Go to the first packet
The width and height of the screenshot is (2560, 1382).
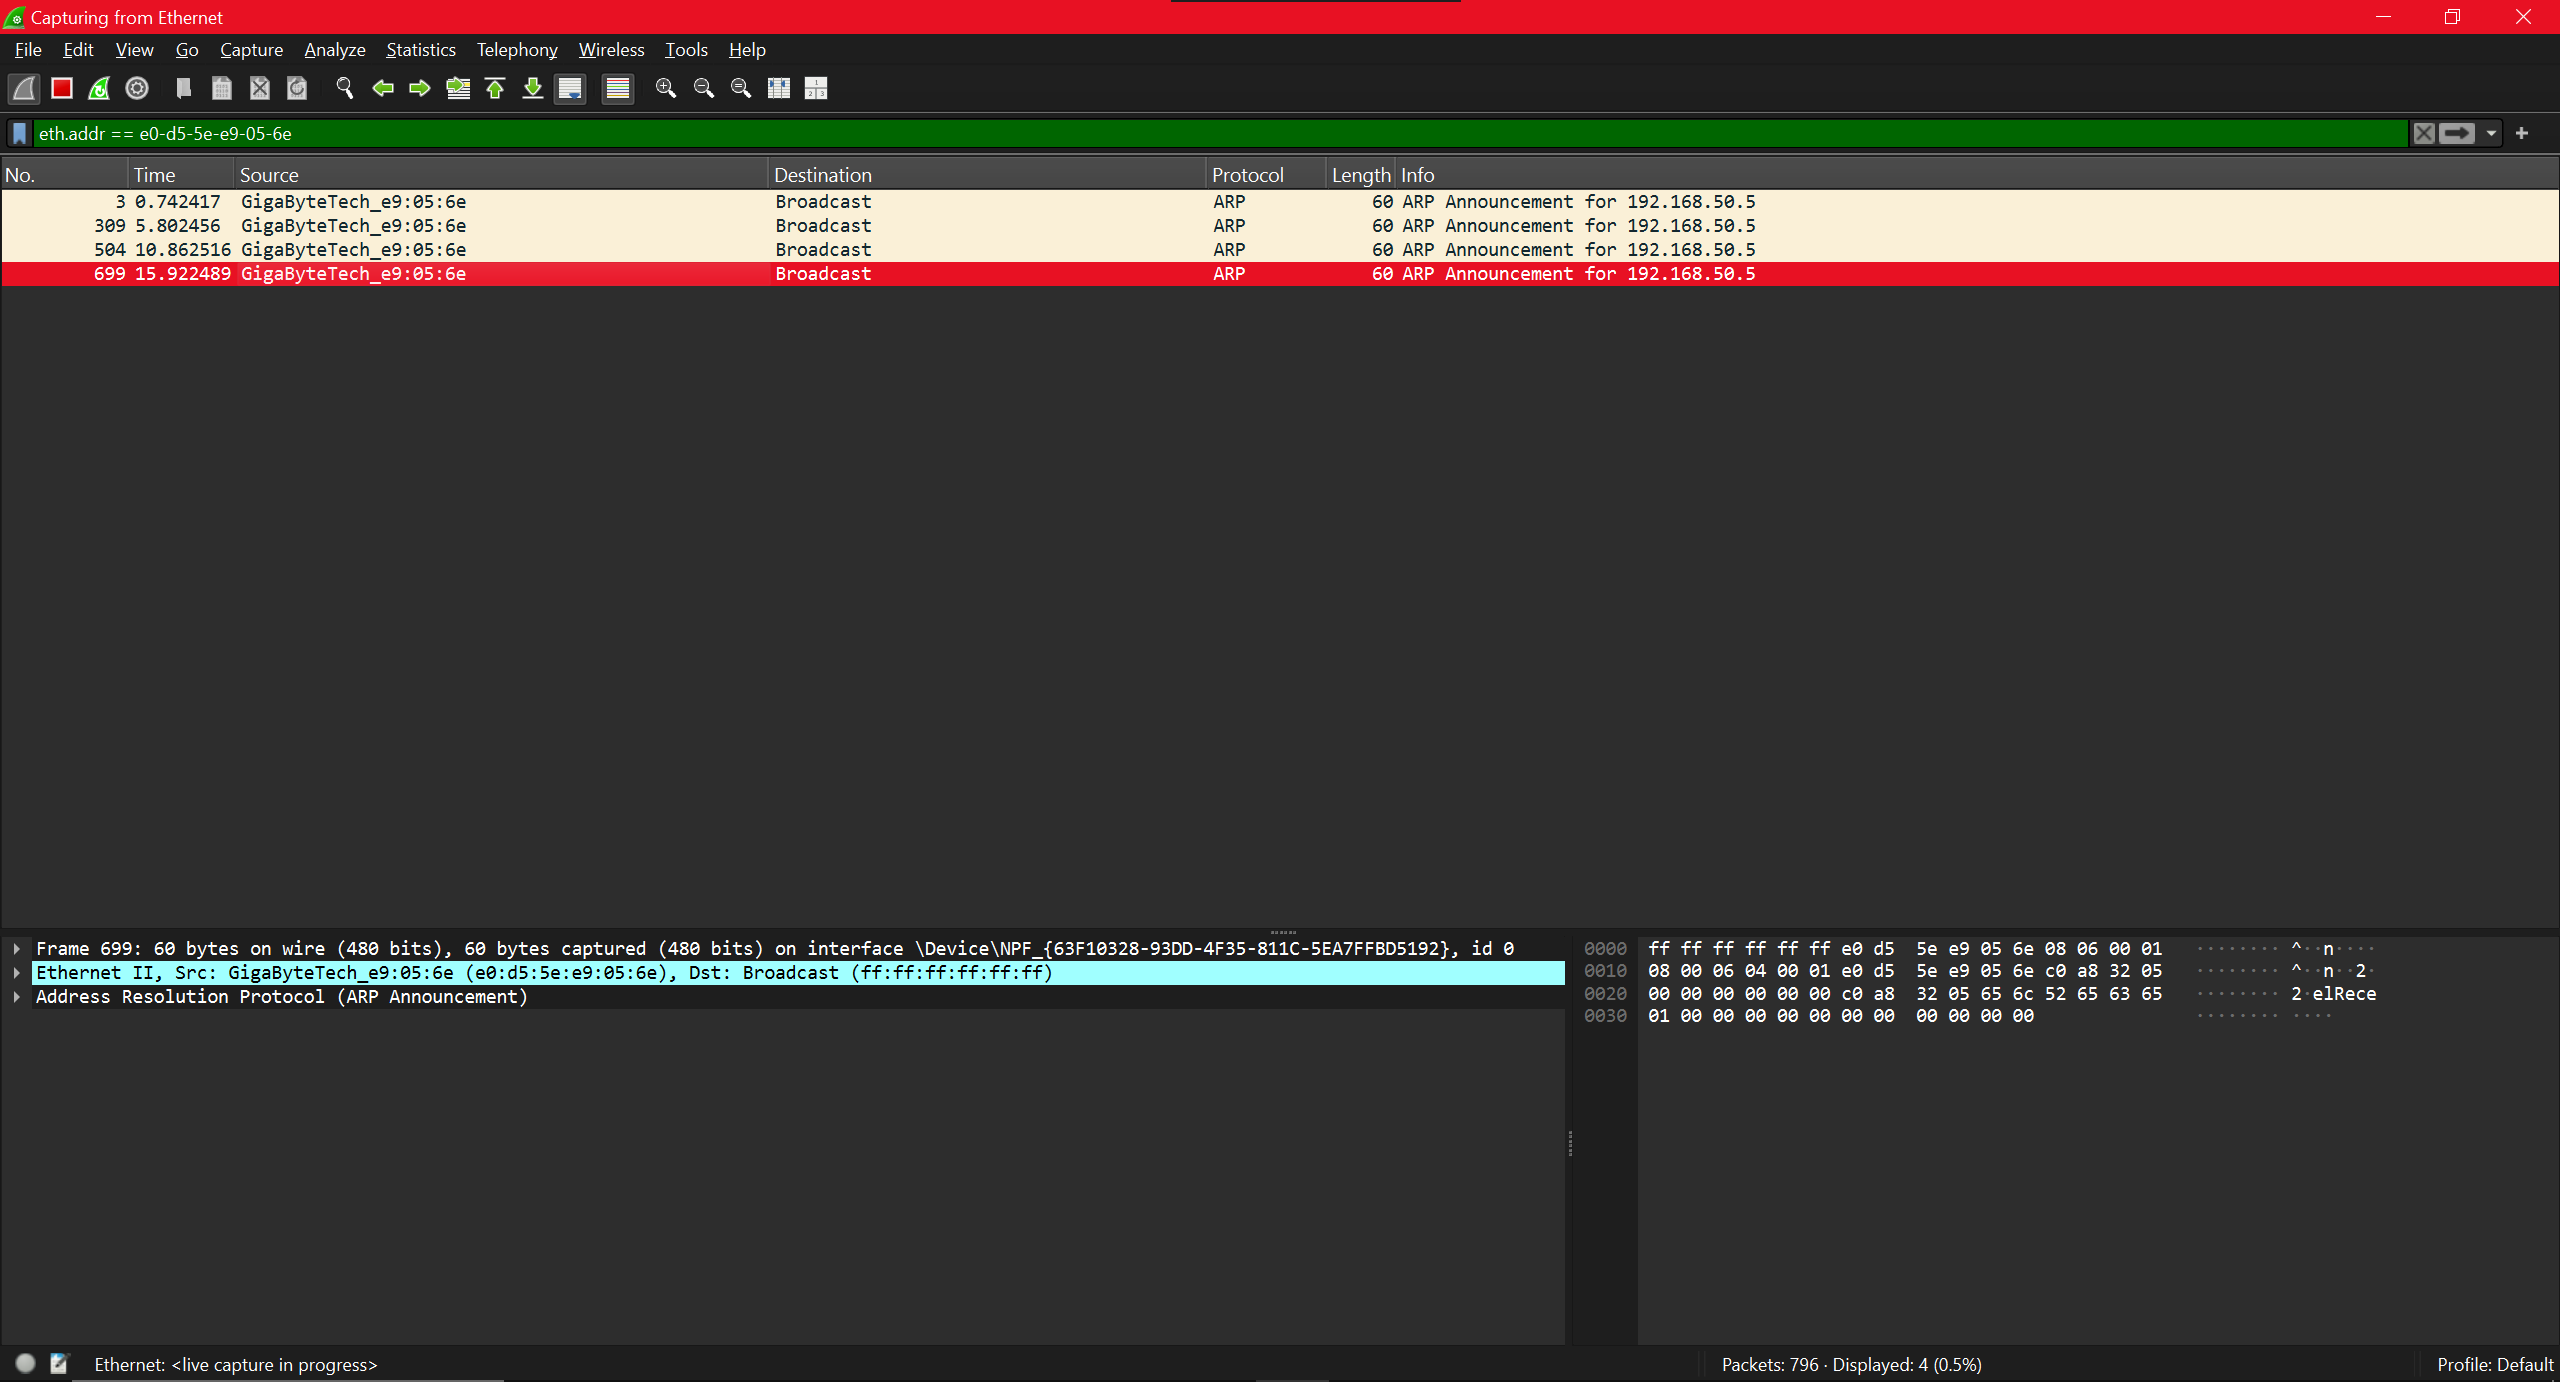(x=495, y=88)
